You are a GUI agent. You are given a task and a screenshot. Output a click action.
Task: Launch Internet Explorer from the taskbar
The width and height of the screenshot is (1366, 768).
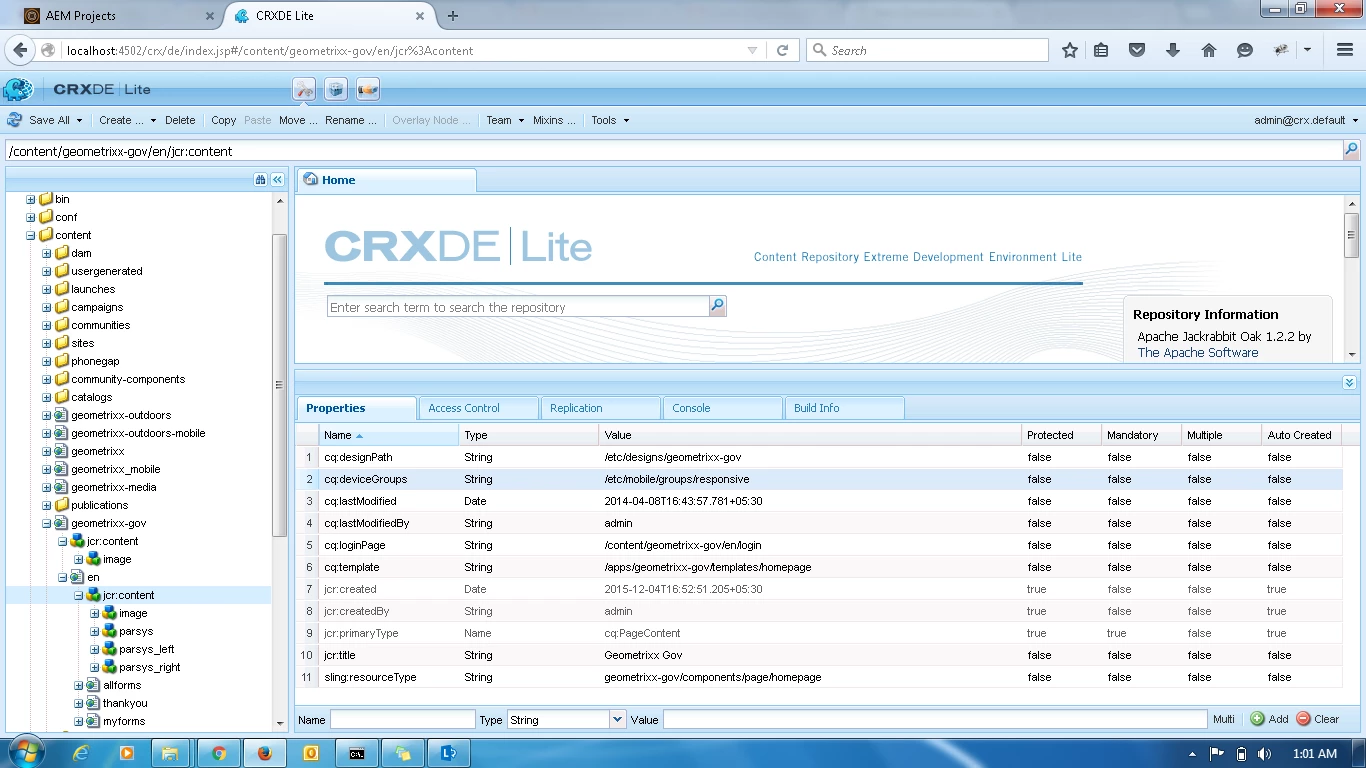[x=81, y=753]
